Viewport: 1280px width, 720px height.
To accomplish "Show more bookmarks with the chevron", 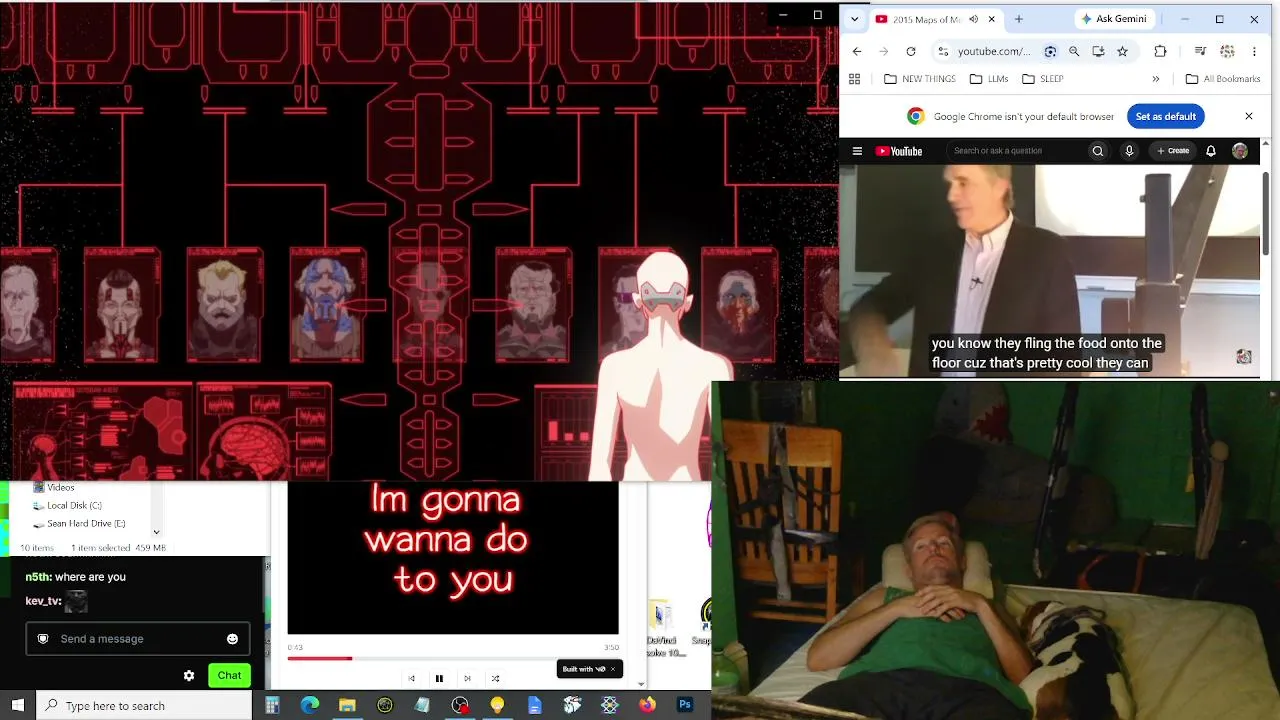I will click(1156, 79).
